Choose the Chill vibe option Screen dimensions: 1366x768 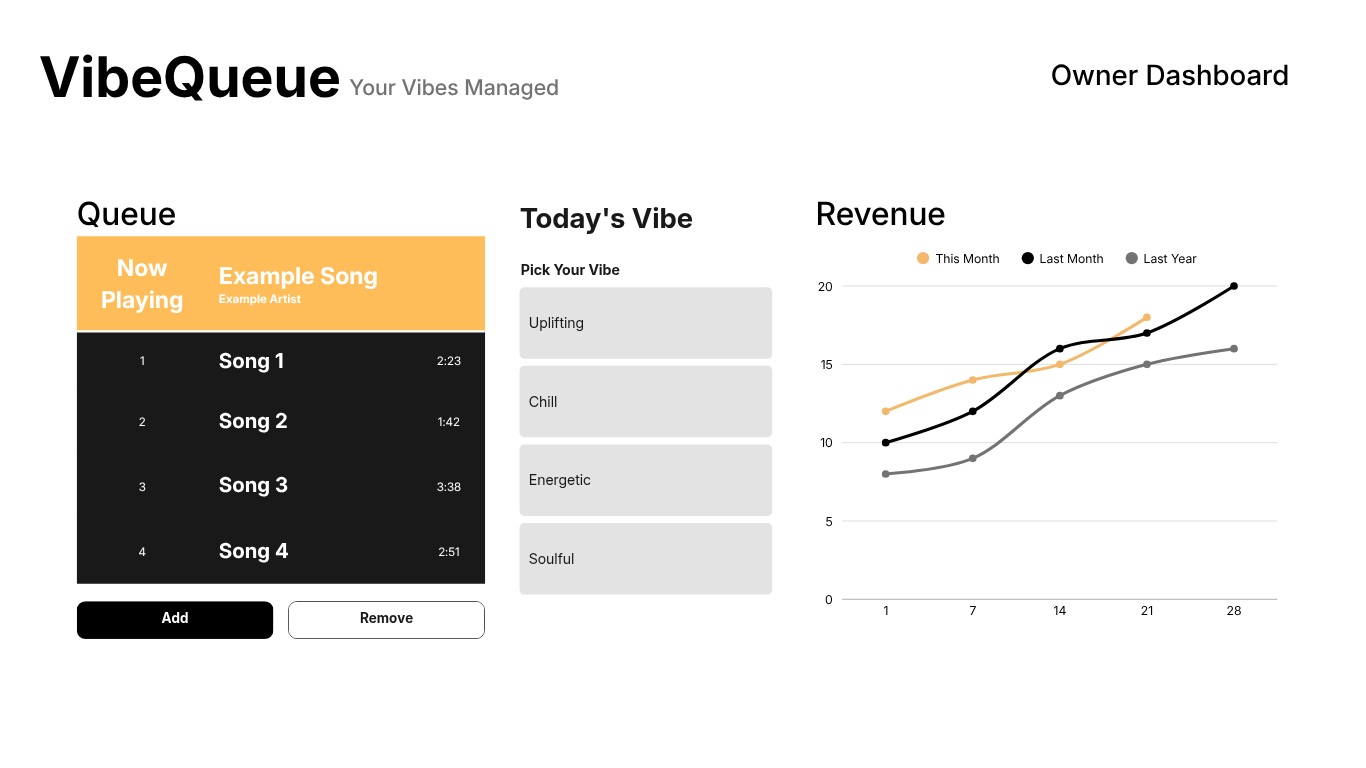tap(646, 401)
